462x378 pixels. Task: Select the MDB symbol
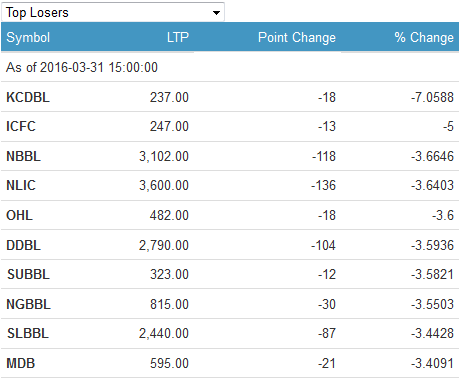coord(21,363)
